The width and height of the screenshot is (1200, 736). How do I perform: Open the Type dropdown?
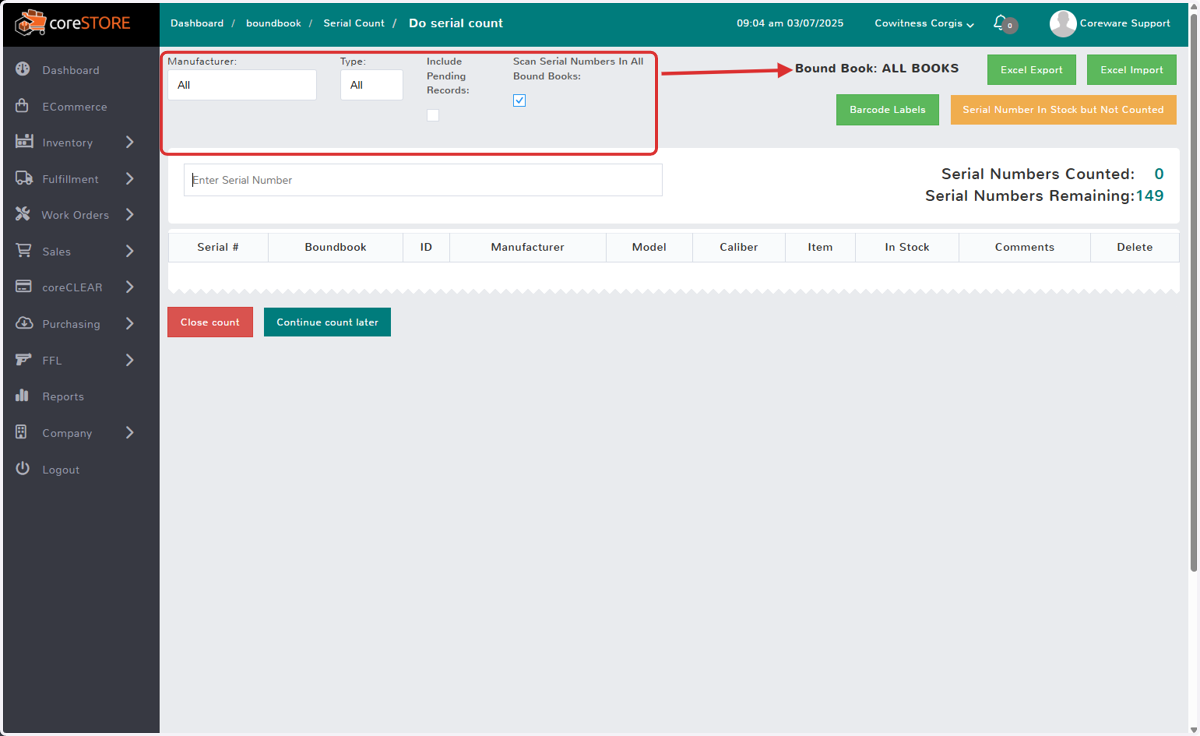click(372, 85)
